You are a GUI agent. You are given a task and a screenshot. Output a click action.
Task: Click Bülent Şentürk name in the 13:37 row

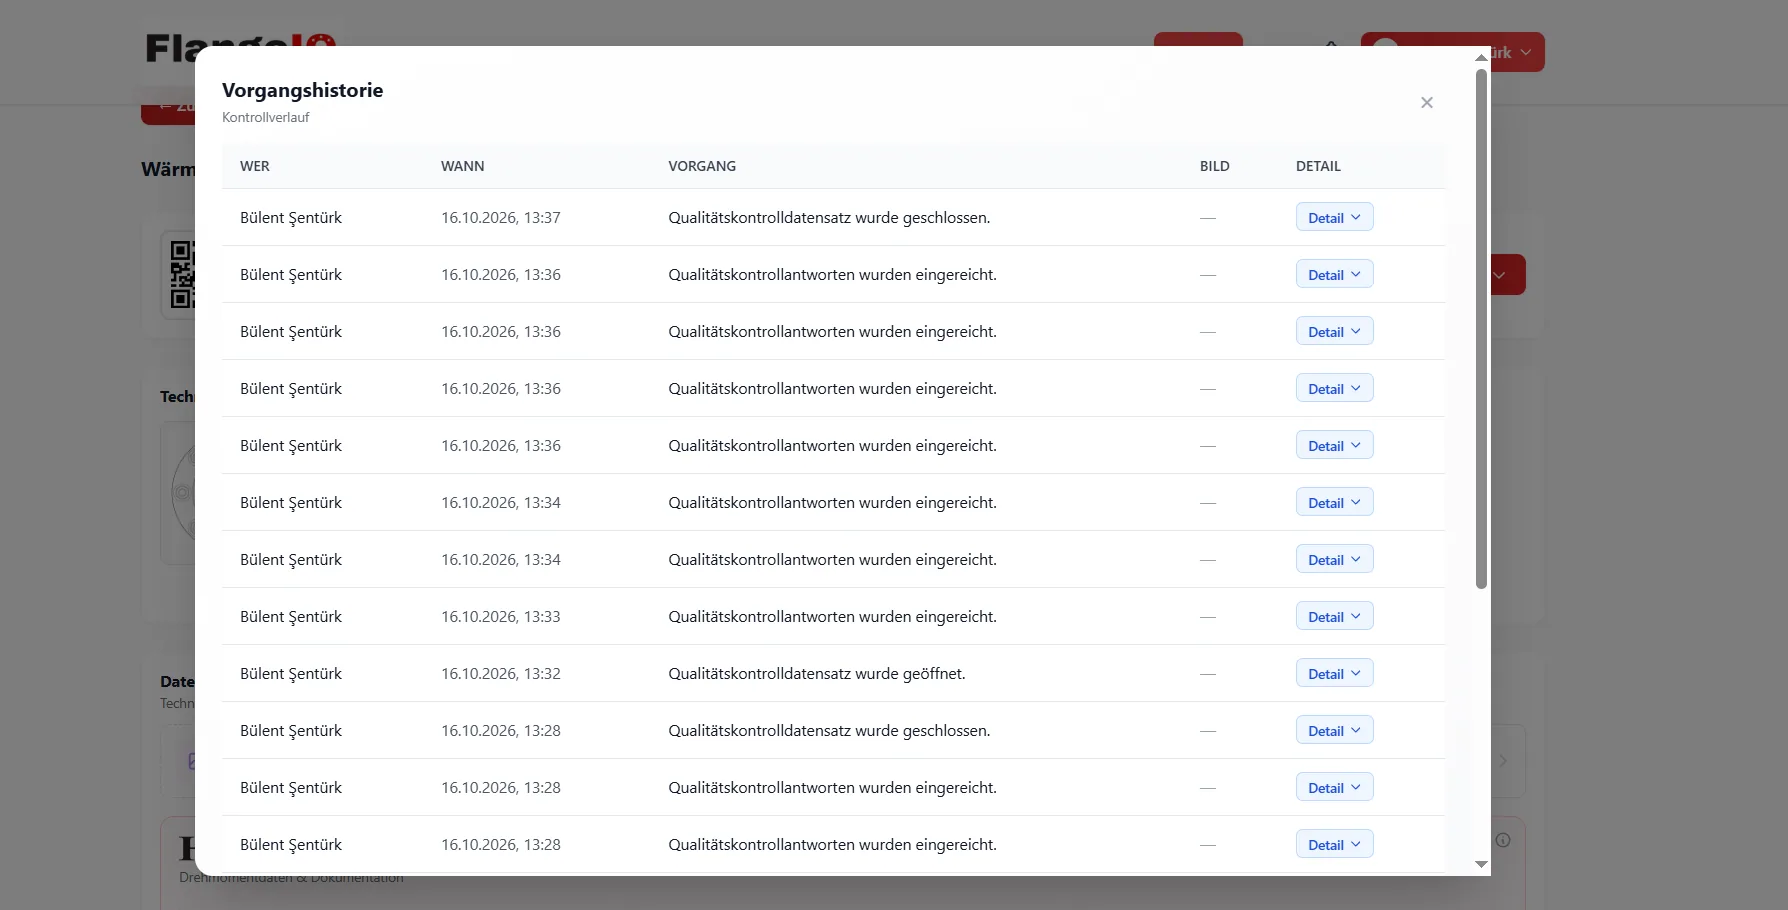tap(291, 217)
